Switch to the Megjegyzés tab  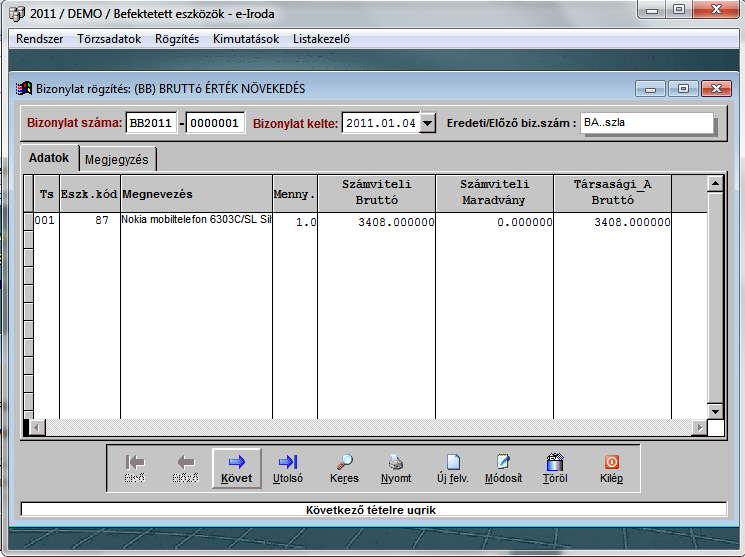(117, 159)
